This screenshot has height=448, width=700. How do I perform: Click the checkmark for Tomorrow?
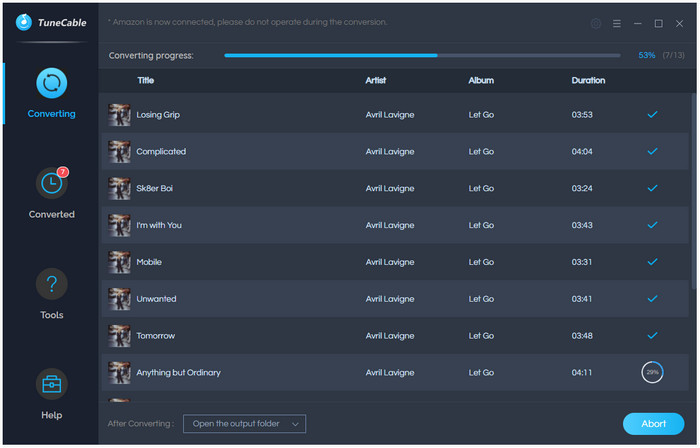(x=652, y=336)
